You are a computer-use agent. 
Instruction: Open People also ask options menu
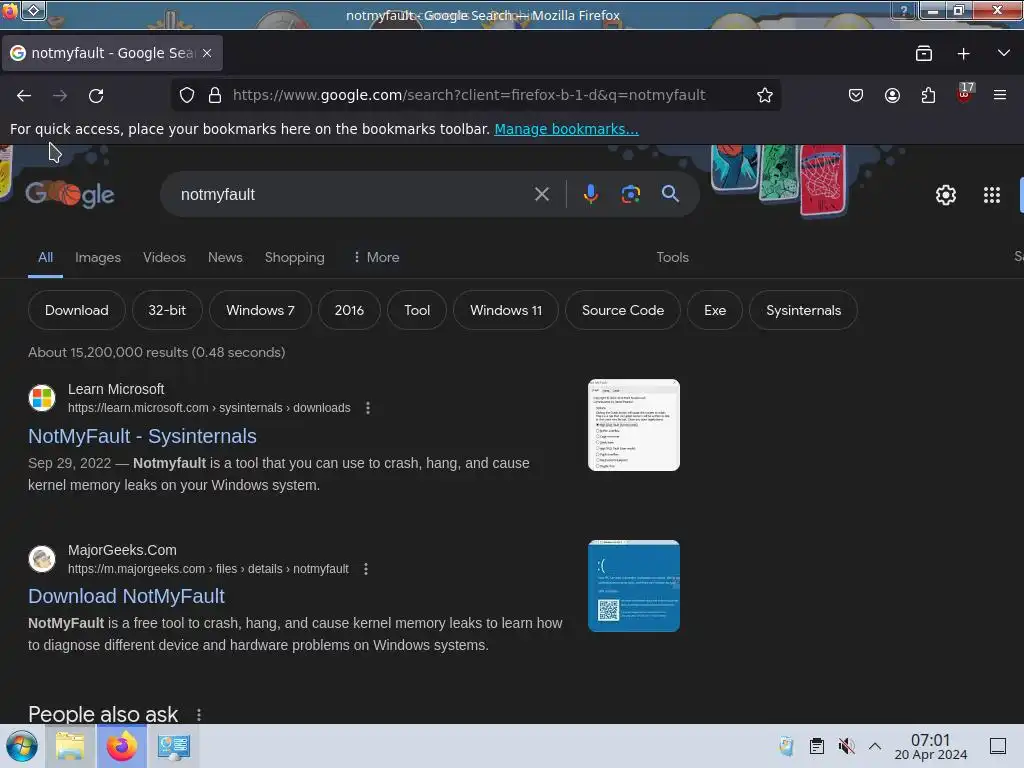(x=199, y=715)
